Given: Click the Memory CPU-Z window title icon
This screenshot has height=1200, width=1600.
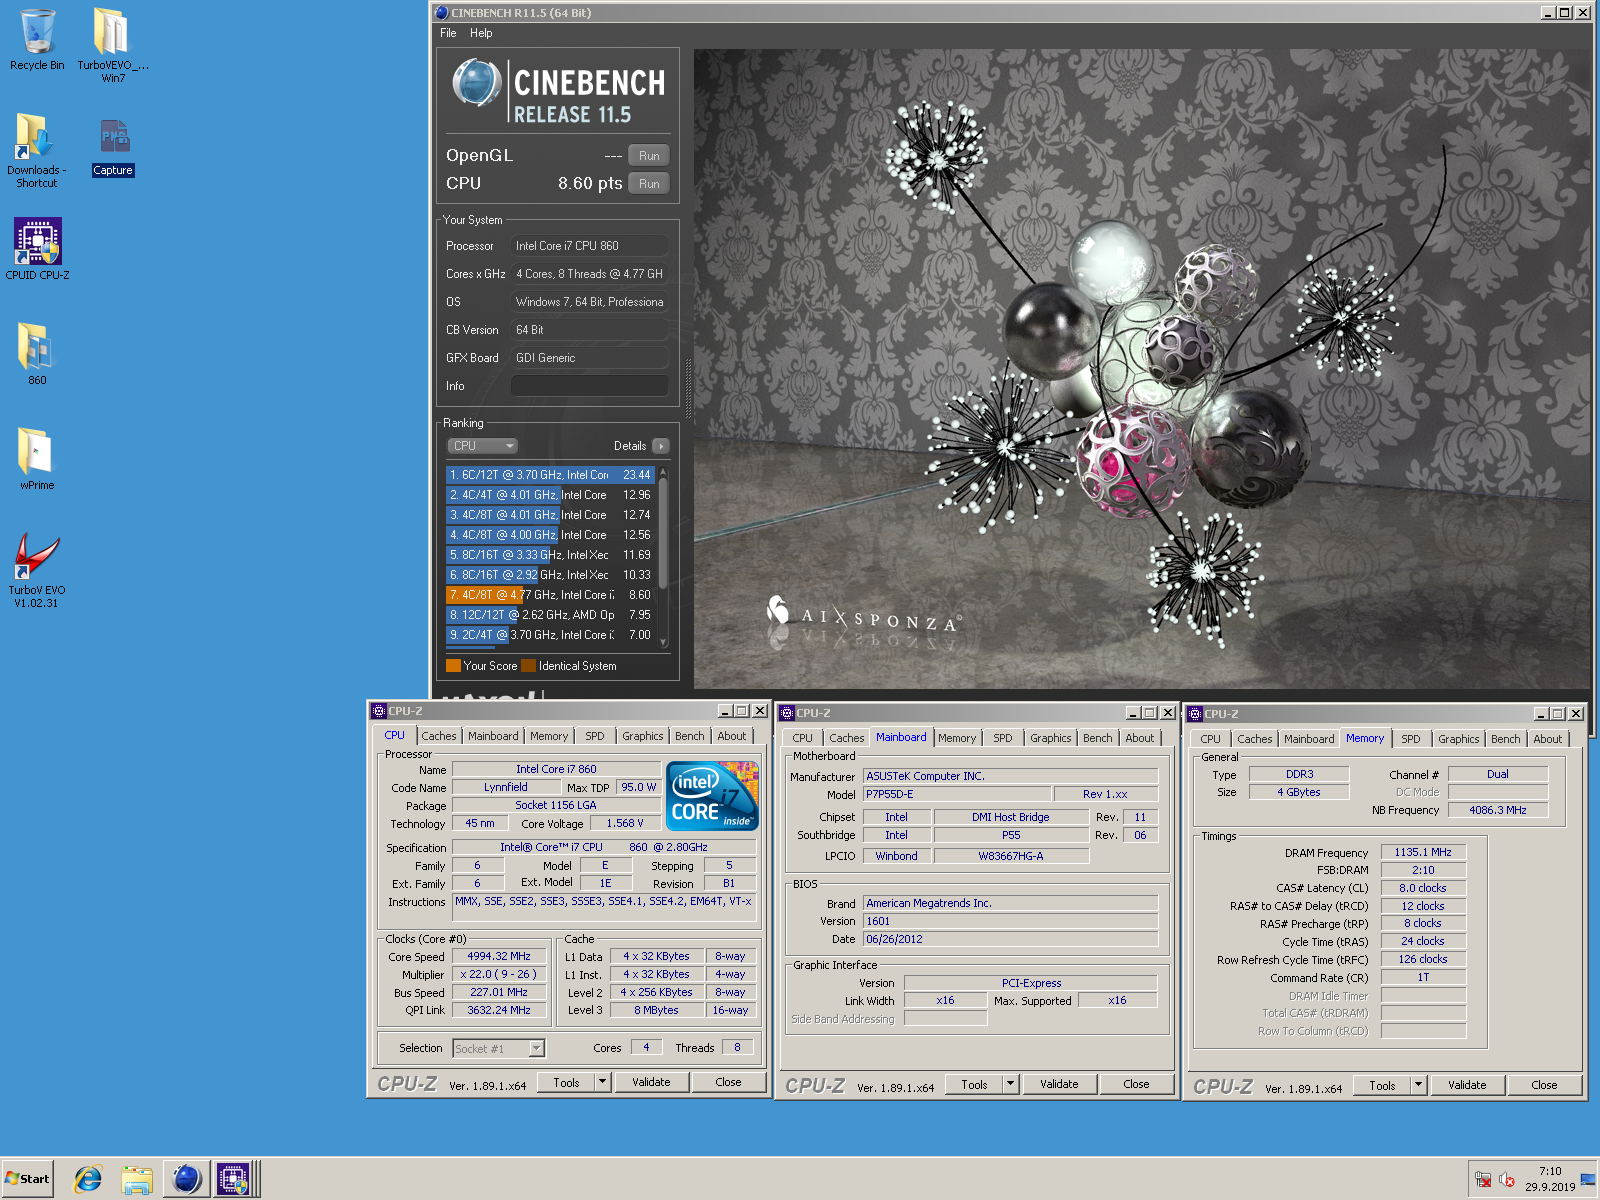Looking at the screenshot, I should click(1195, 714).
